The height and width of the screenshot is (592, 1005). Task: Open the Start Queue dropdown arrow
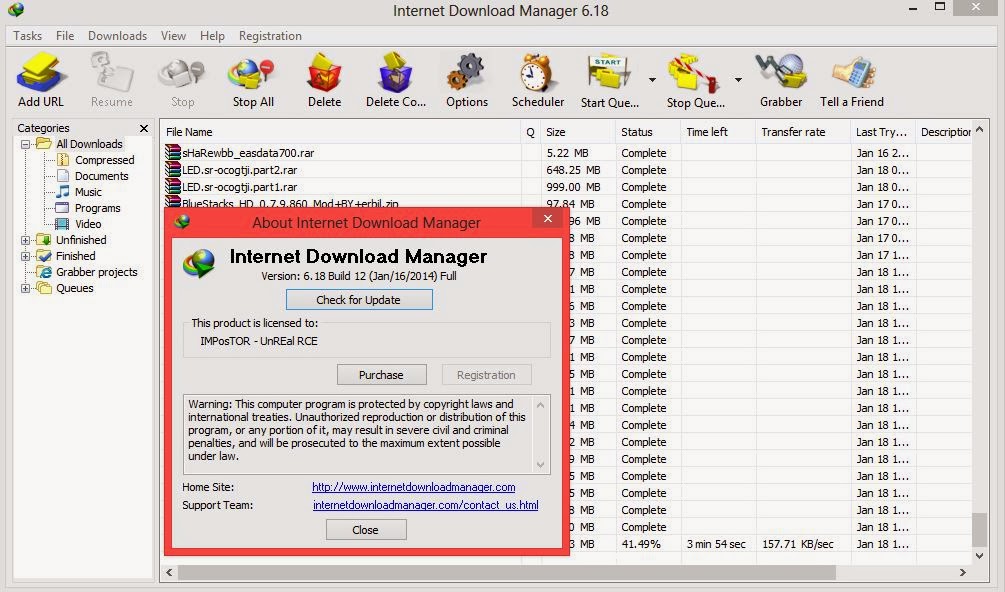click(652, 80)
